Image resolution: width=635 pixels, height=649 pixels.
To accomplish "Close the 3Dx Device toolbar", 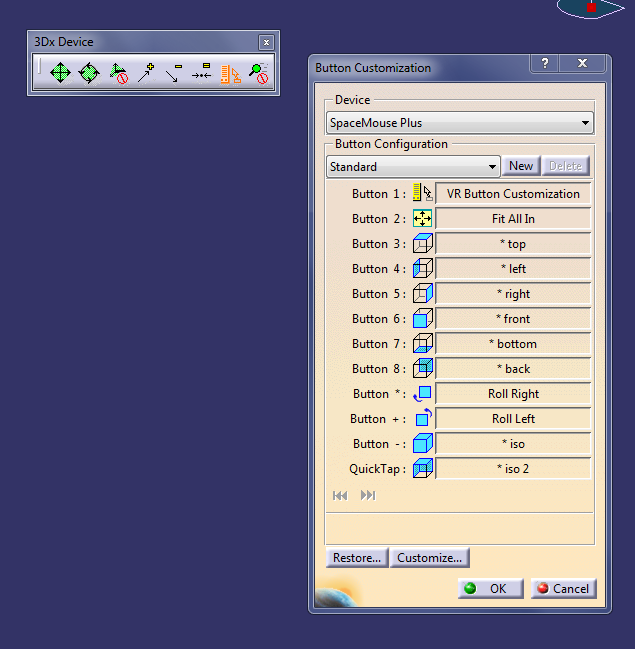I will click(x=266, y=42).
